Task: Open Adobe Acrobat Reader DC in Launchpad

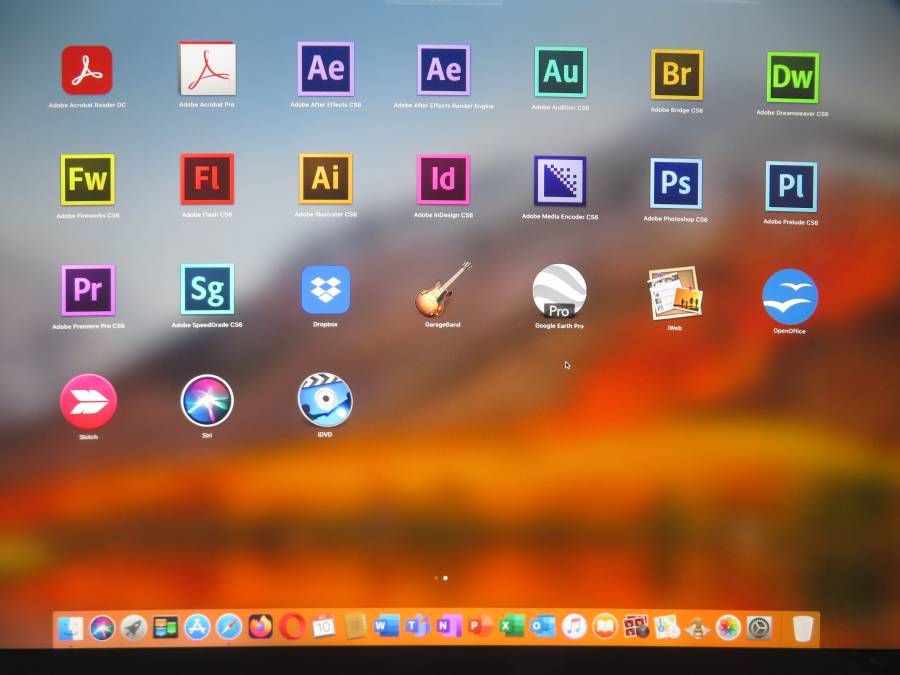Action: (x=87, y=71)
